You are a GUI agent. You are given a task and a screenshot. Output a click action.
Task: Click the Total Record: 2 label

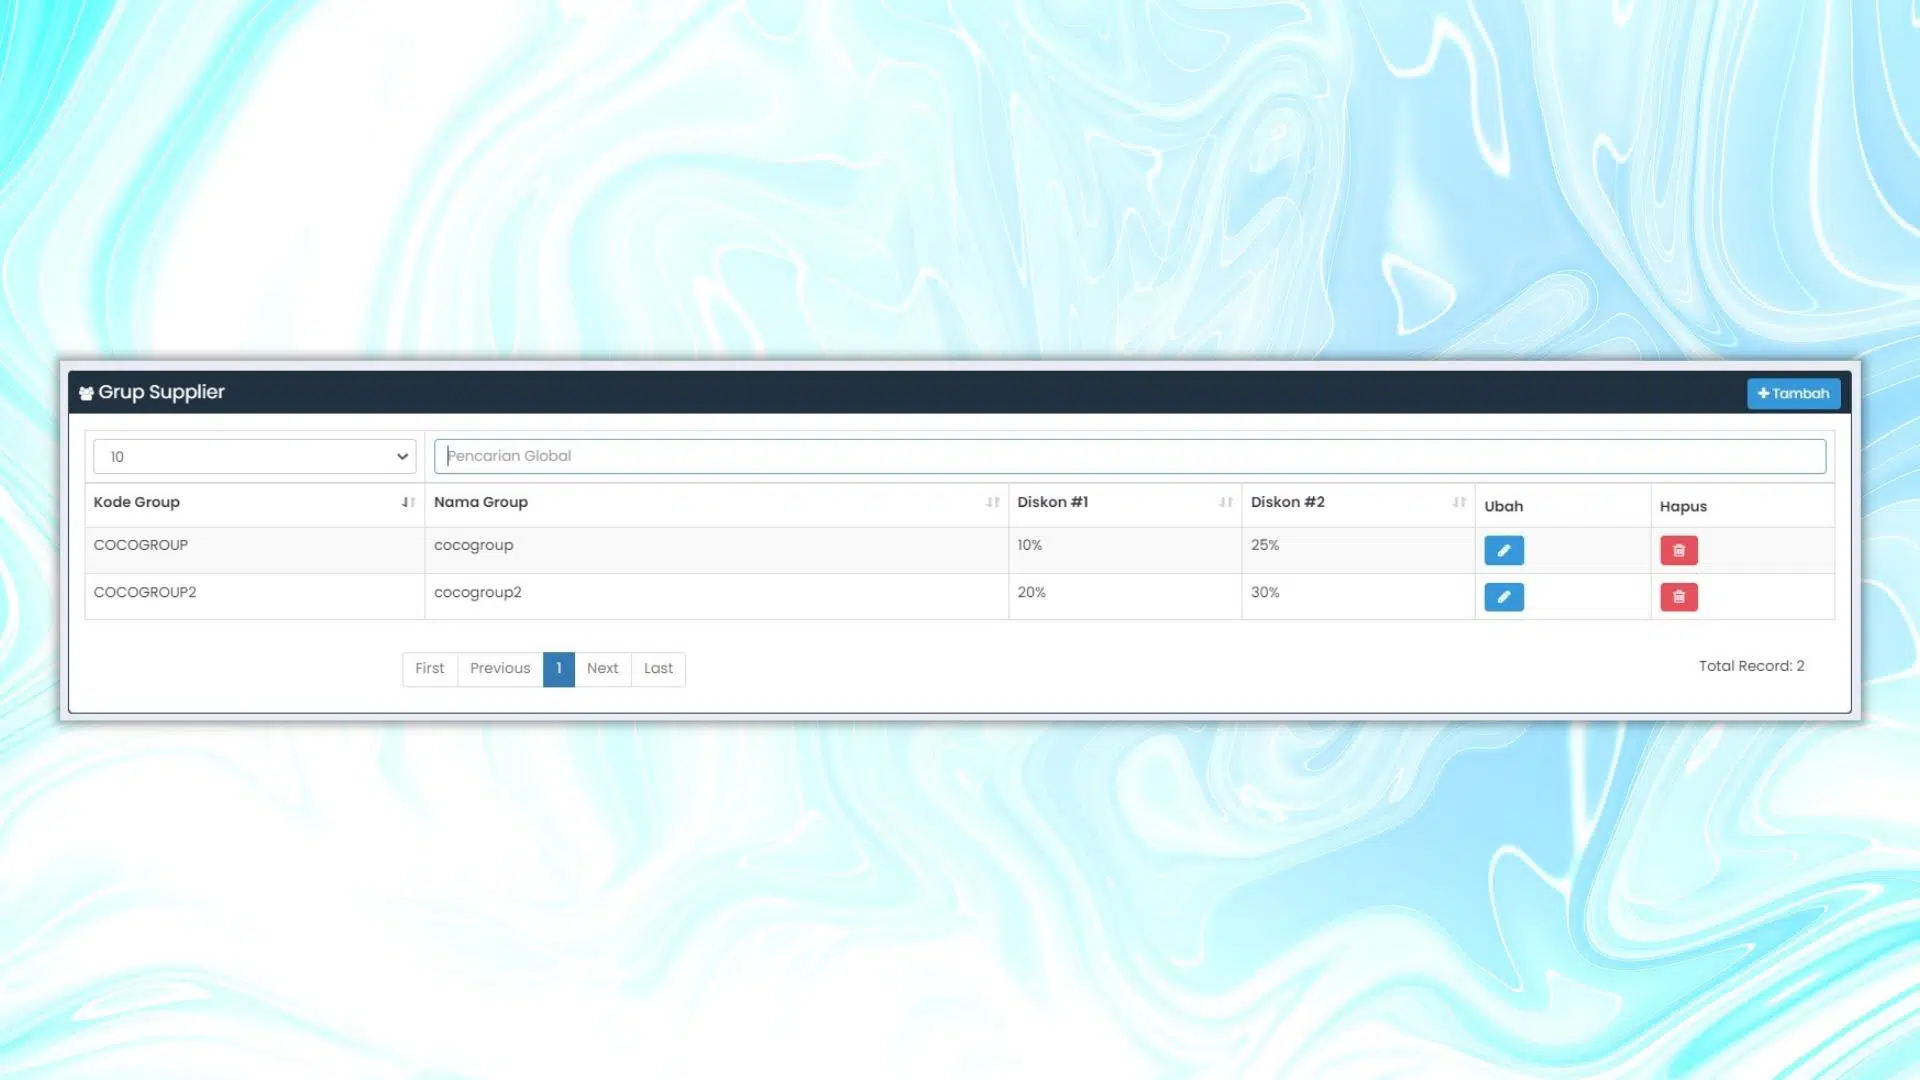[1751, 666]
